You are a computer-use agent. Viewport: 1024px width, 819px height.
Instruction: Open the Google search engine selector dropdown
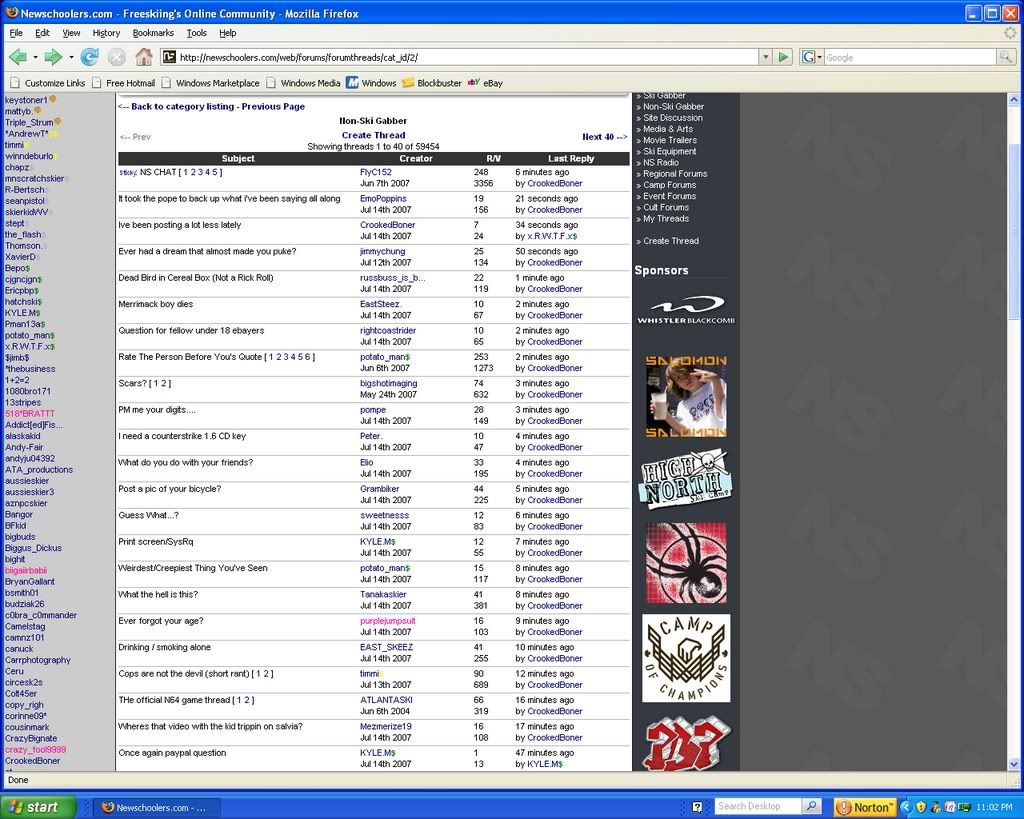click(x=811, y=57)
